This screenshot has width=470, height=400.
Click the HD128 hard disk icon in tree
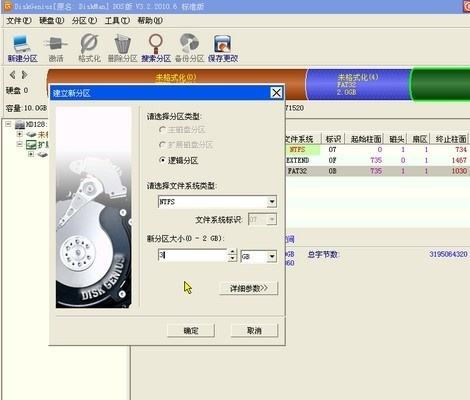[20, 125]
